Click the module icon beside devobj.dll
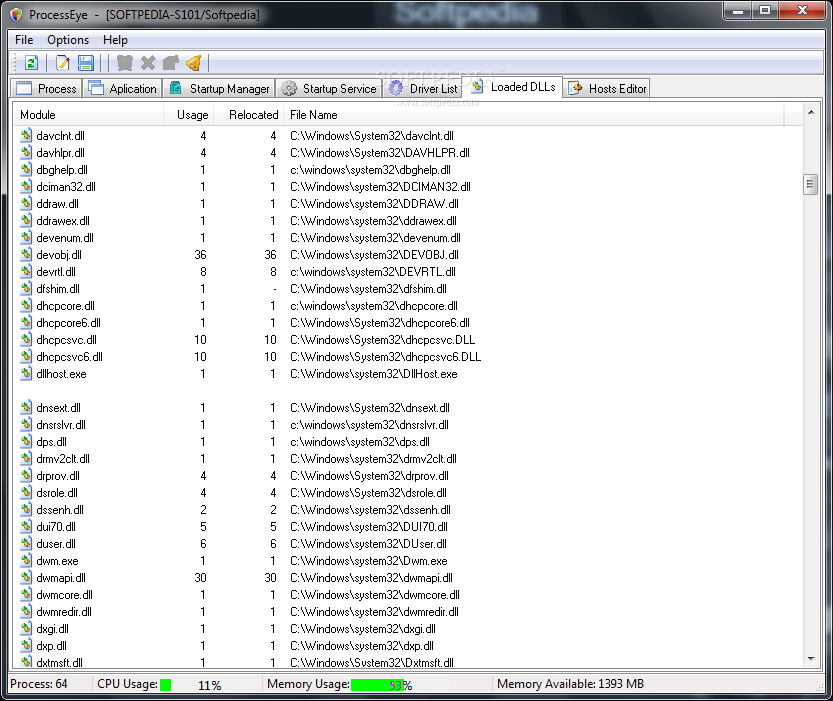This screenshot has height=701, width=833. point(26,254)
